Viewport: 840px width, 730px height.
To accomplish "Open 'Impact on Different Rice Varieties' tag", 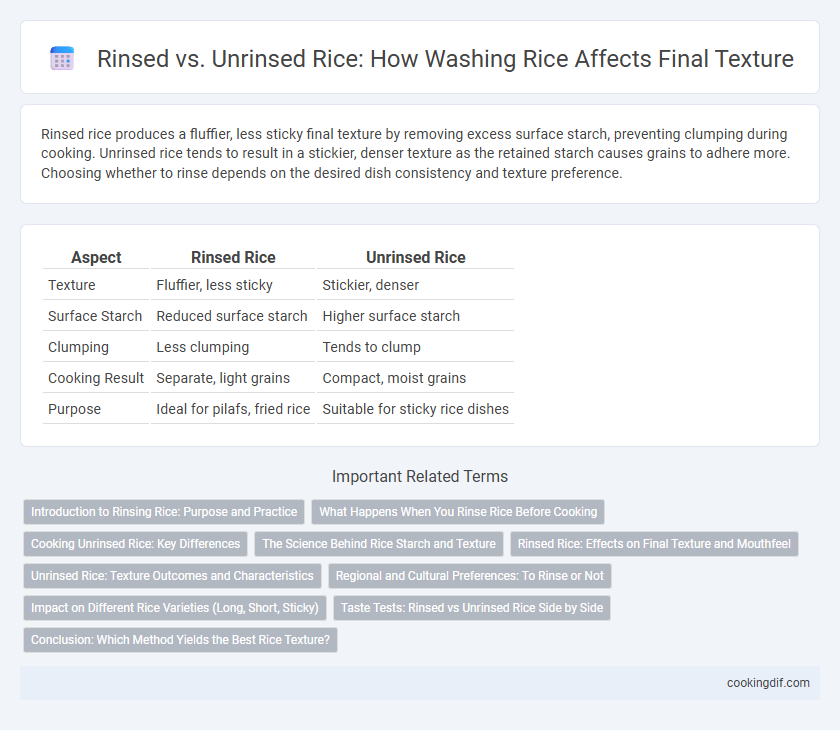I will (175, 608).
